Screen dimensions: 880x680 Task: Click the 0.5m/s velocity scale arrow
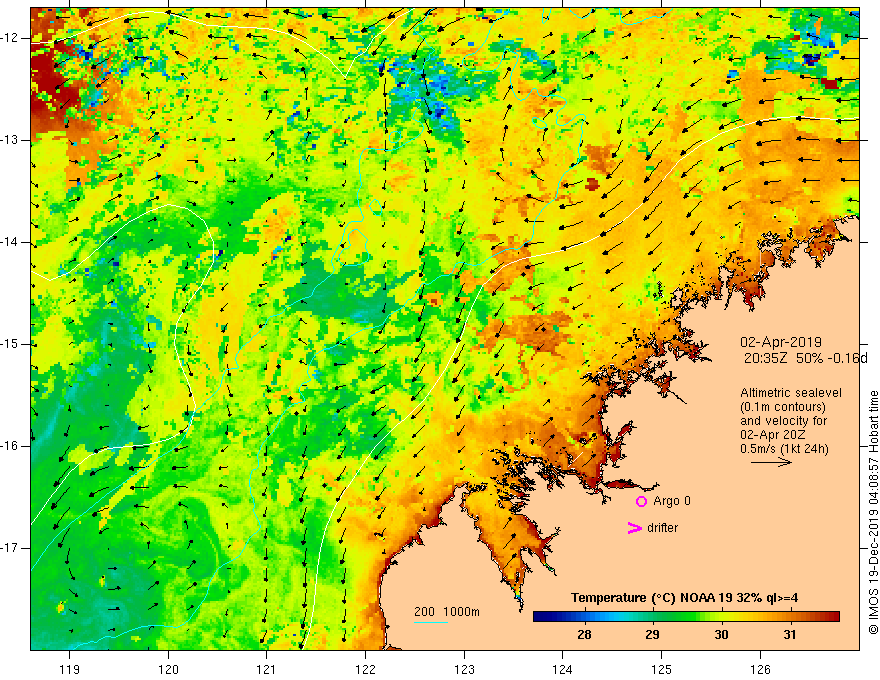[771, 462]
